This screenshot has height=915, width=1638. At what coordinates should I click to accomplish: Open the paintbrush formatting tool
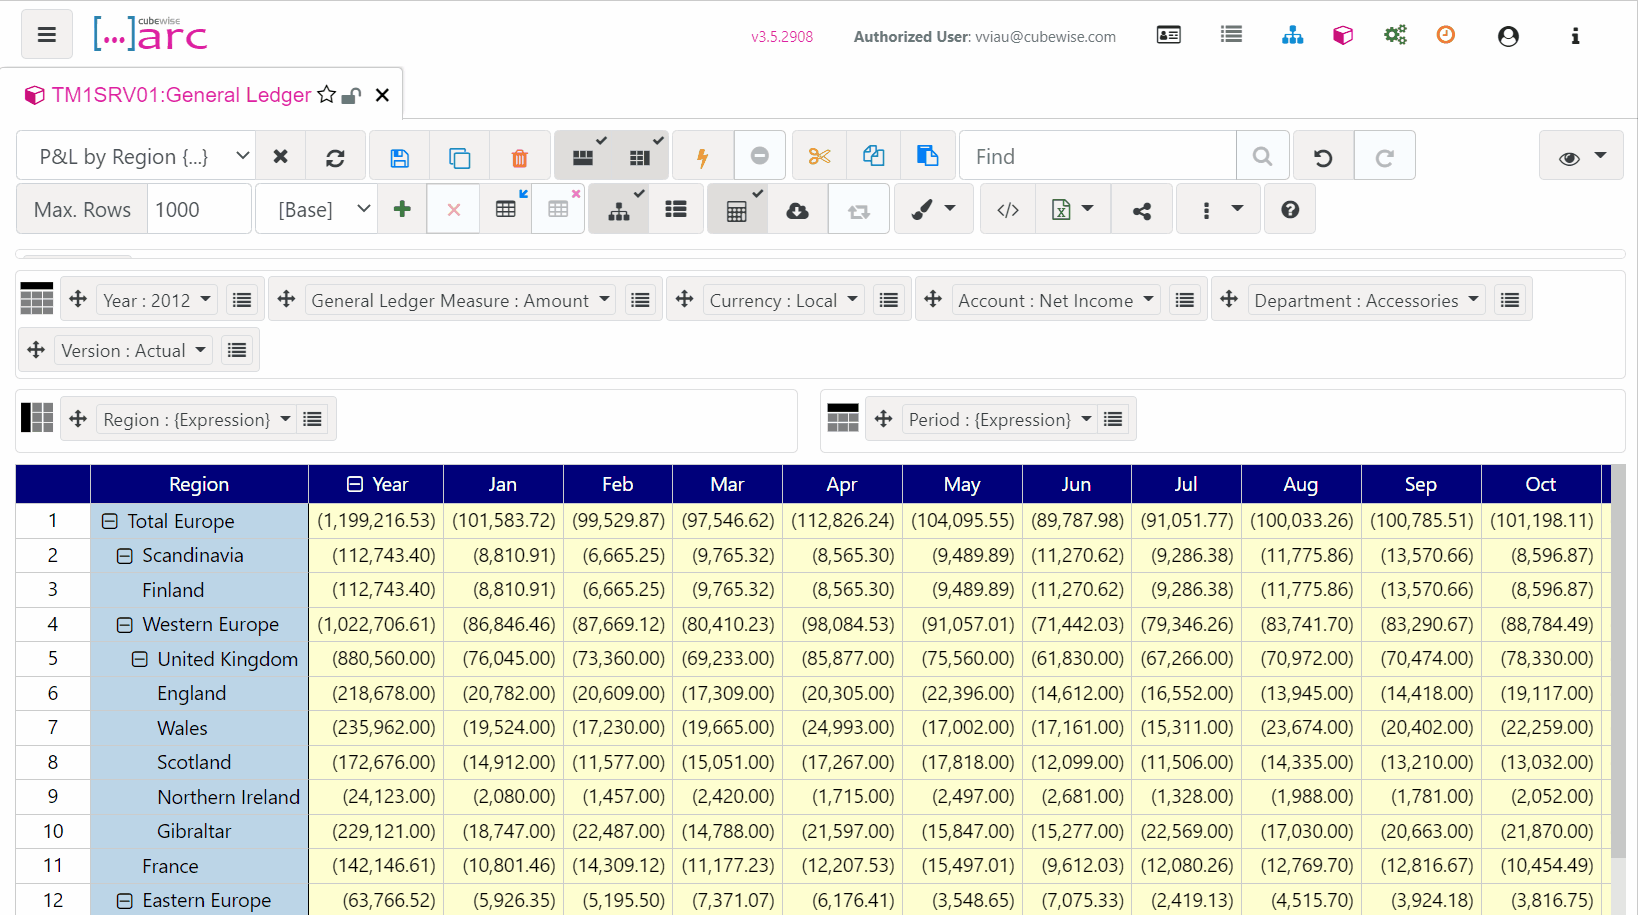[933, 209]
